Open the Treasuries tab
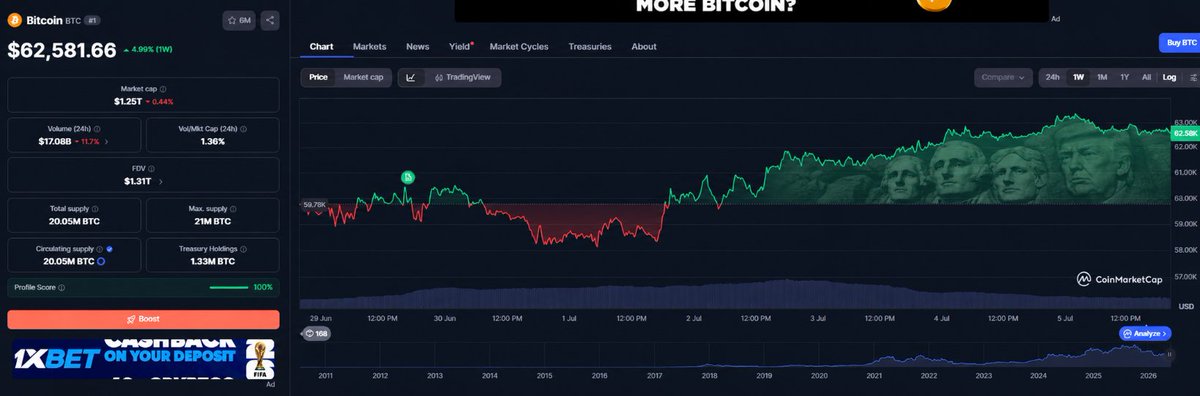1200x396 pixels. coord(590,46)
